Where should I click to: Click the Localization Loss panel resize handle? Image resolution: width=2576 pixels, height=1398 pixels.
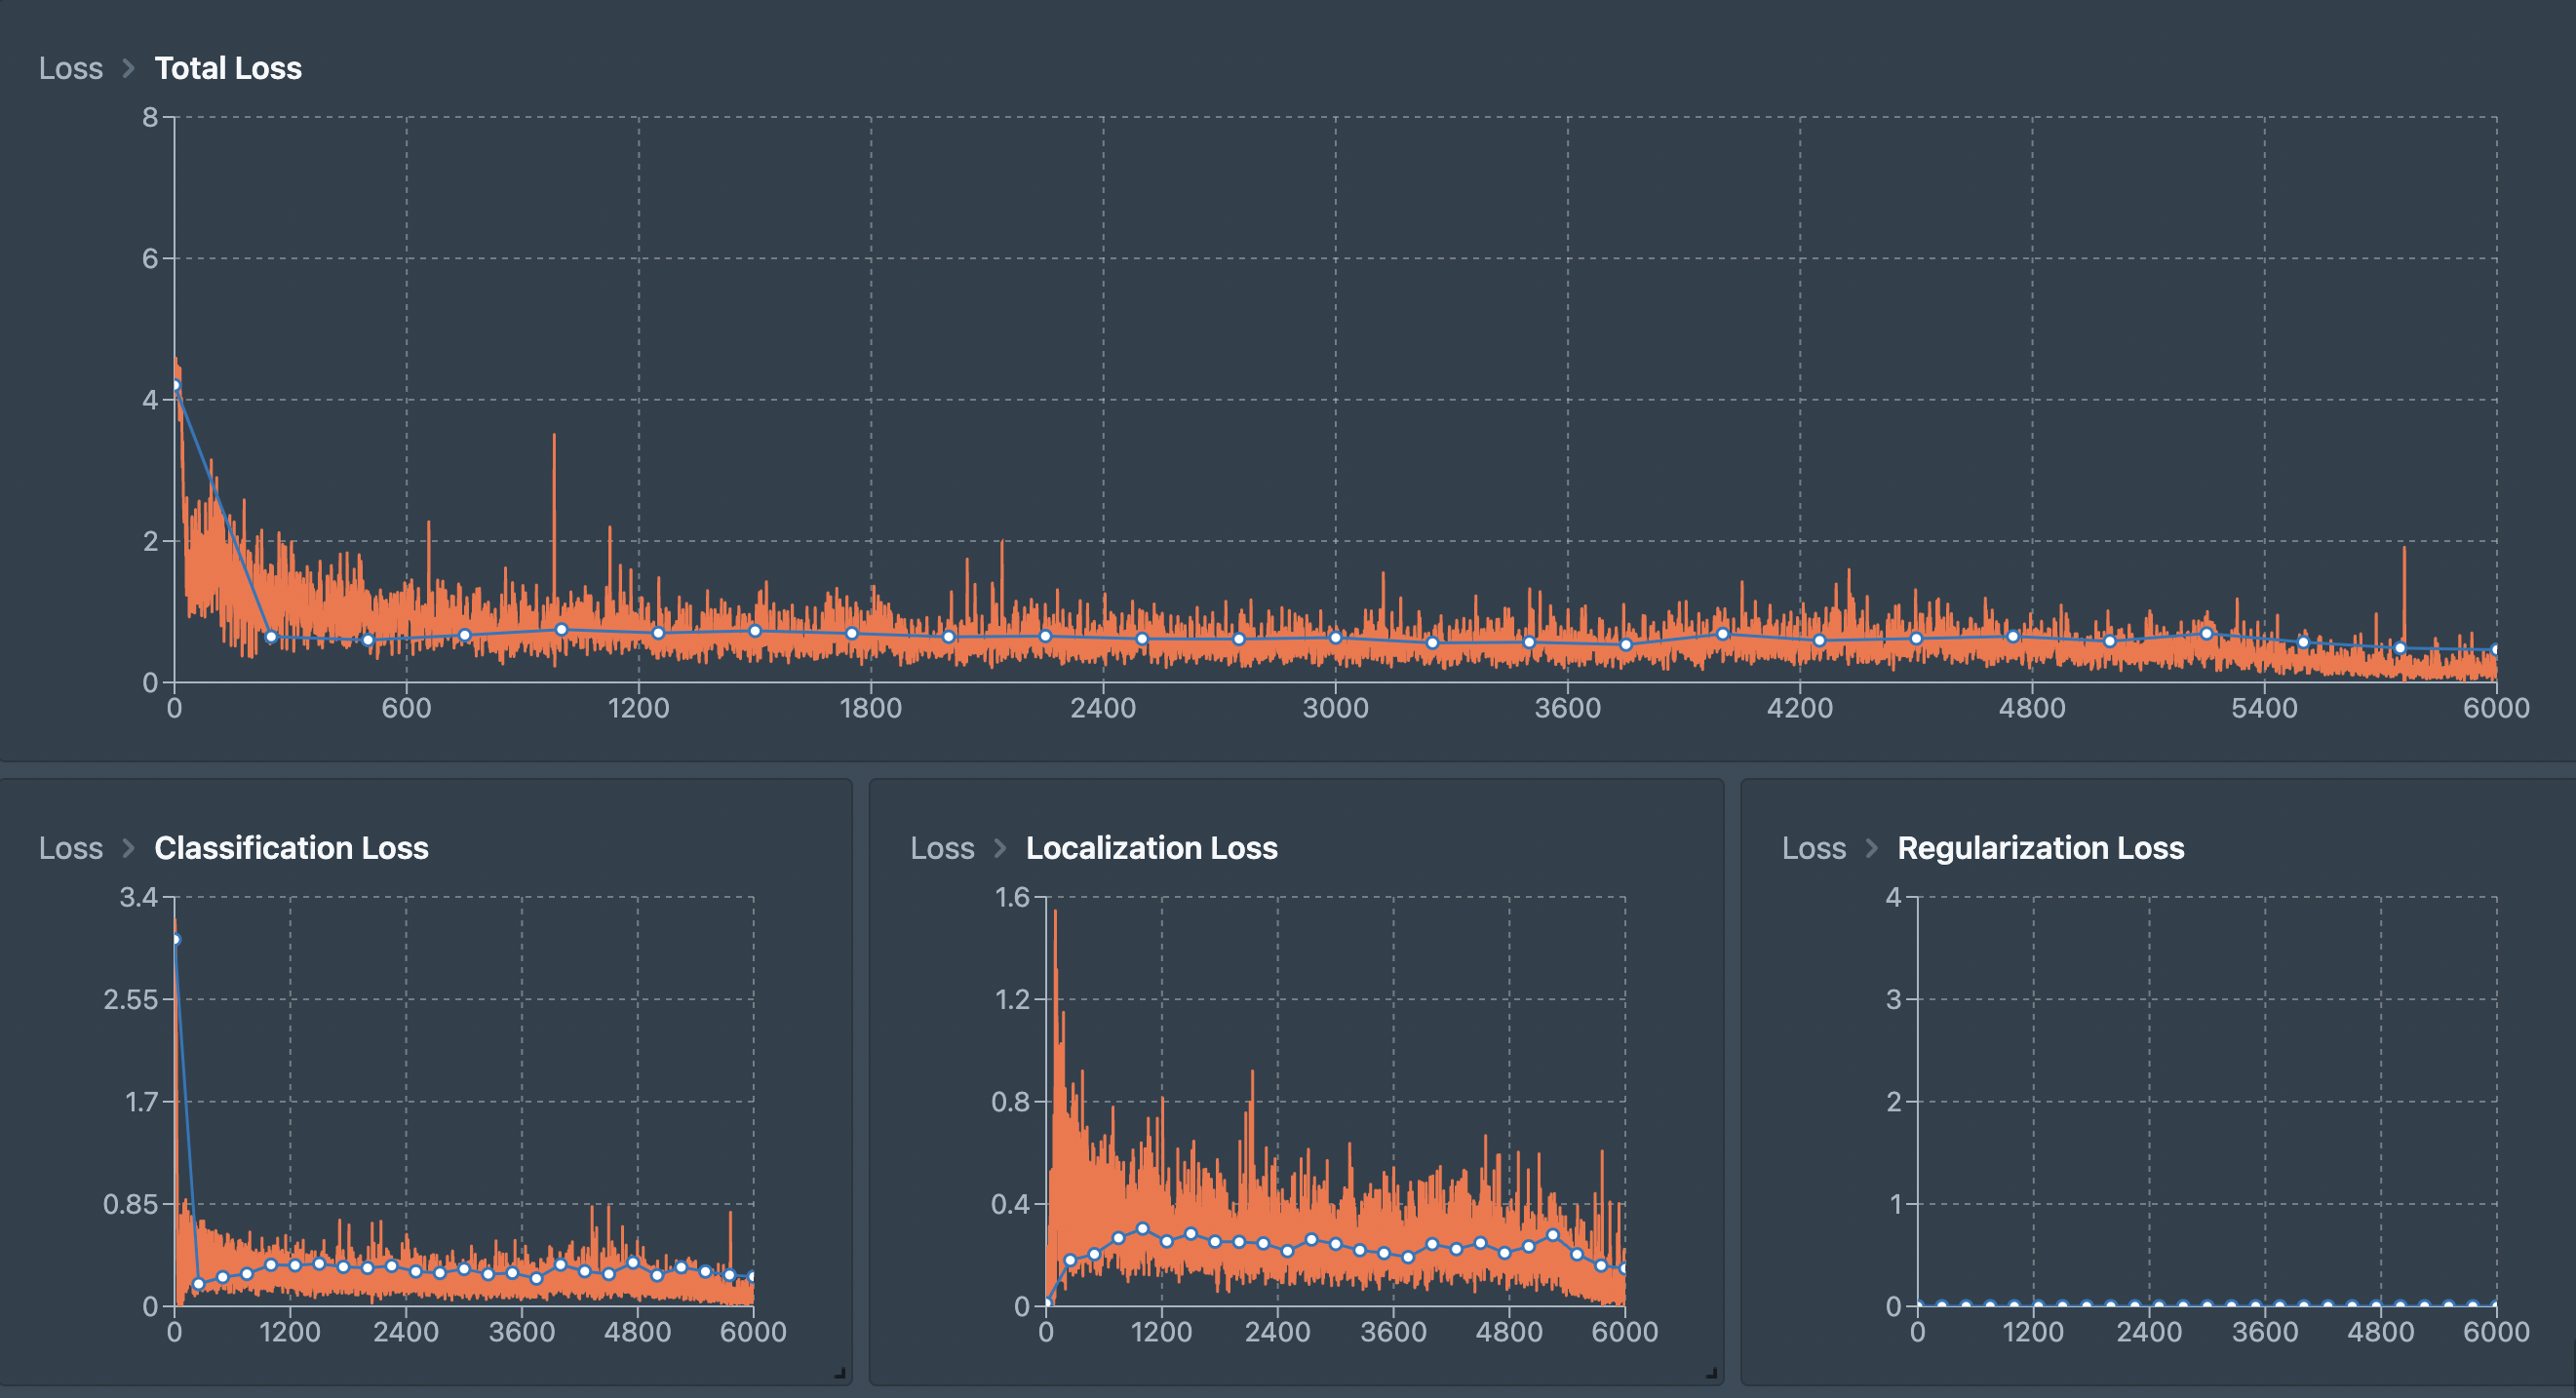(x=1711, y=1373)
